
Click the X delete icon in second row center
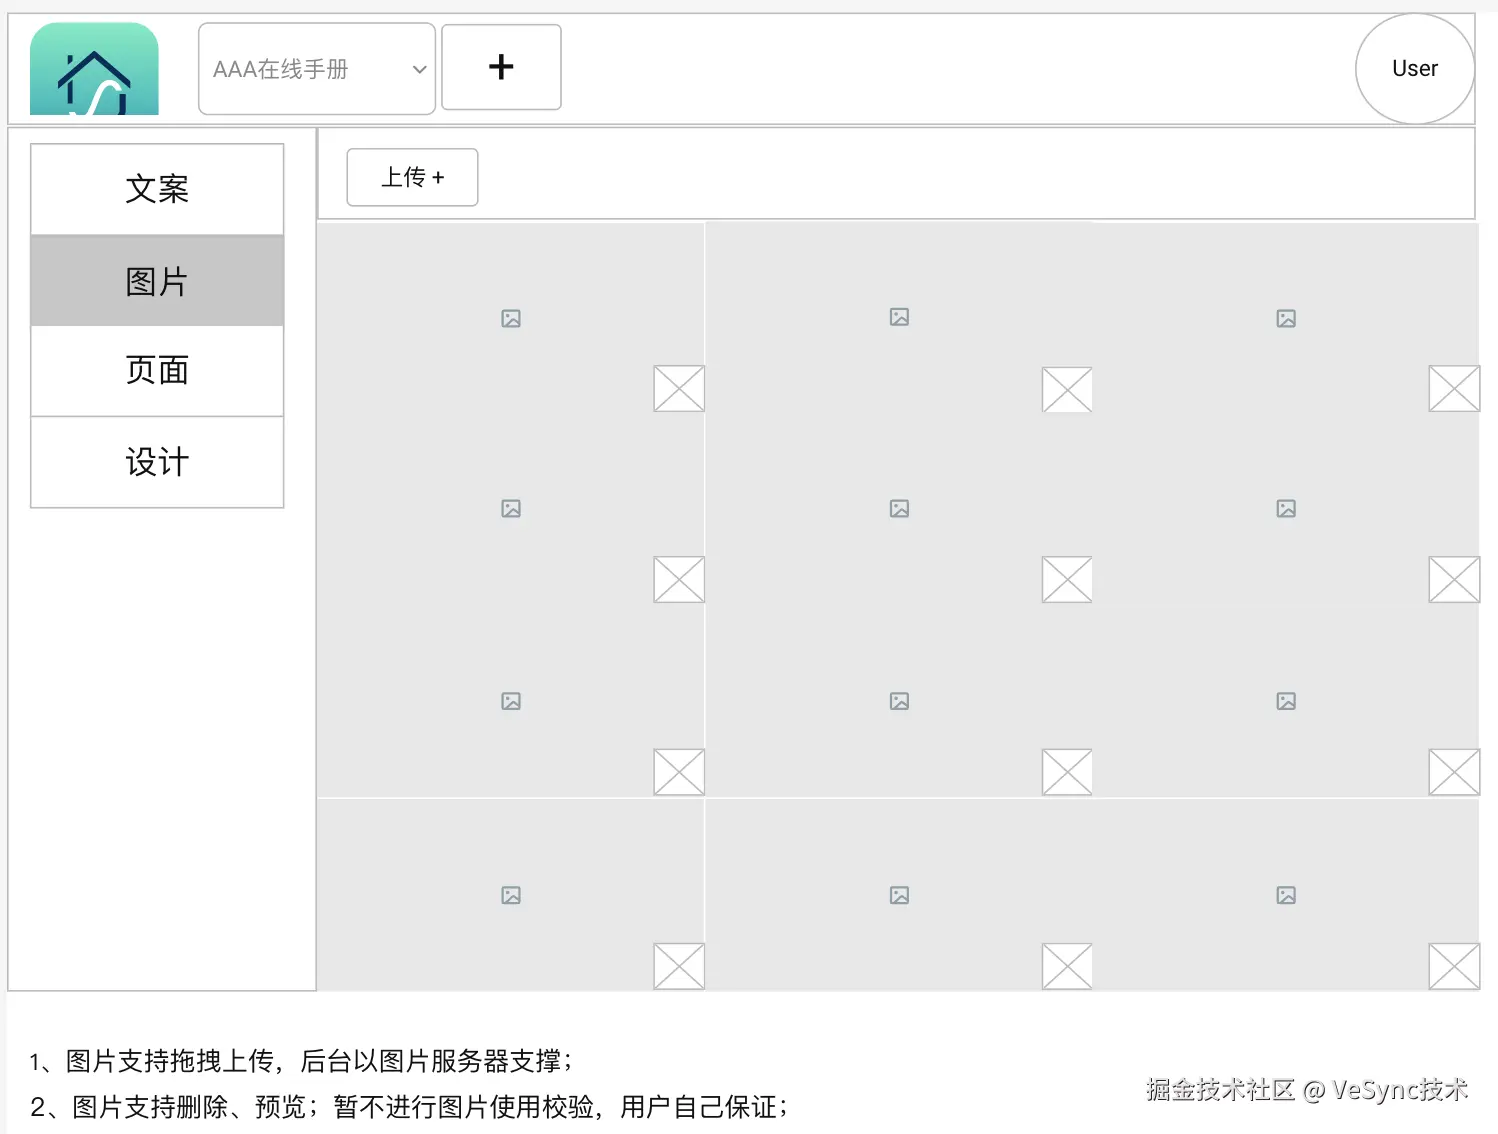click(x=1066, y=578)
